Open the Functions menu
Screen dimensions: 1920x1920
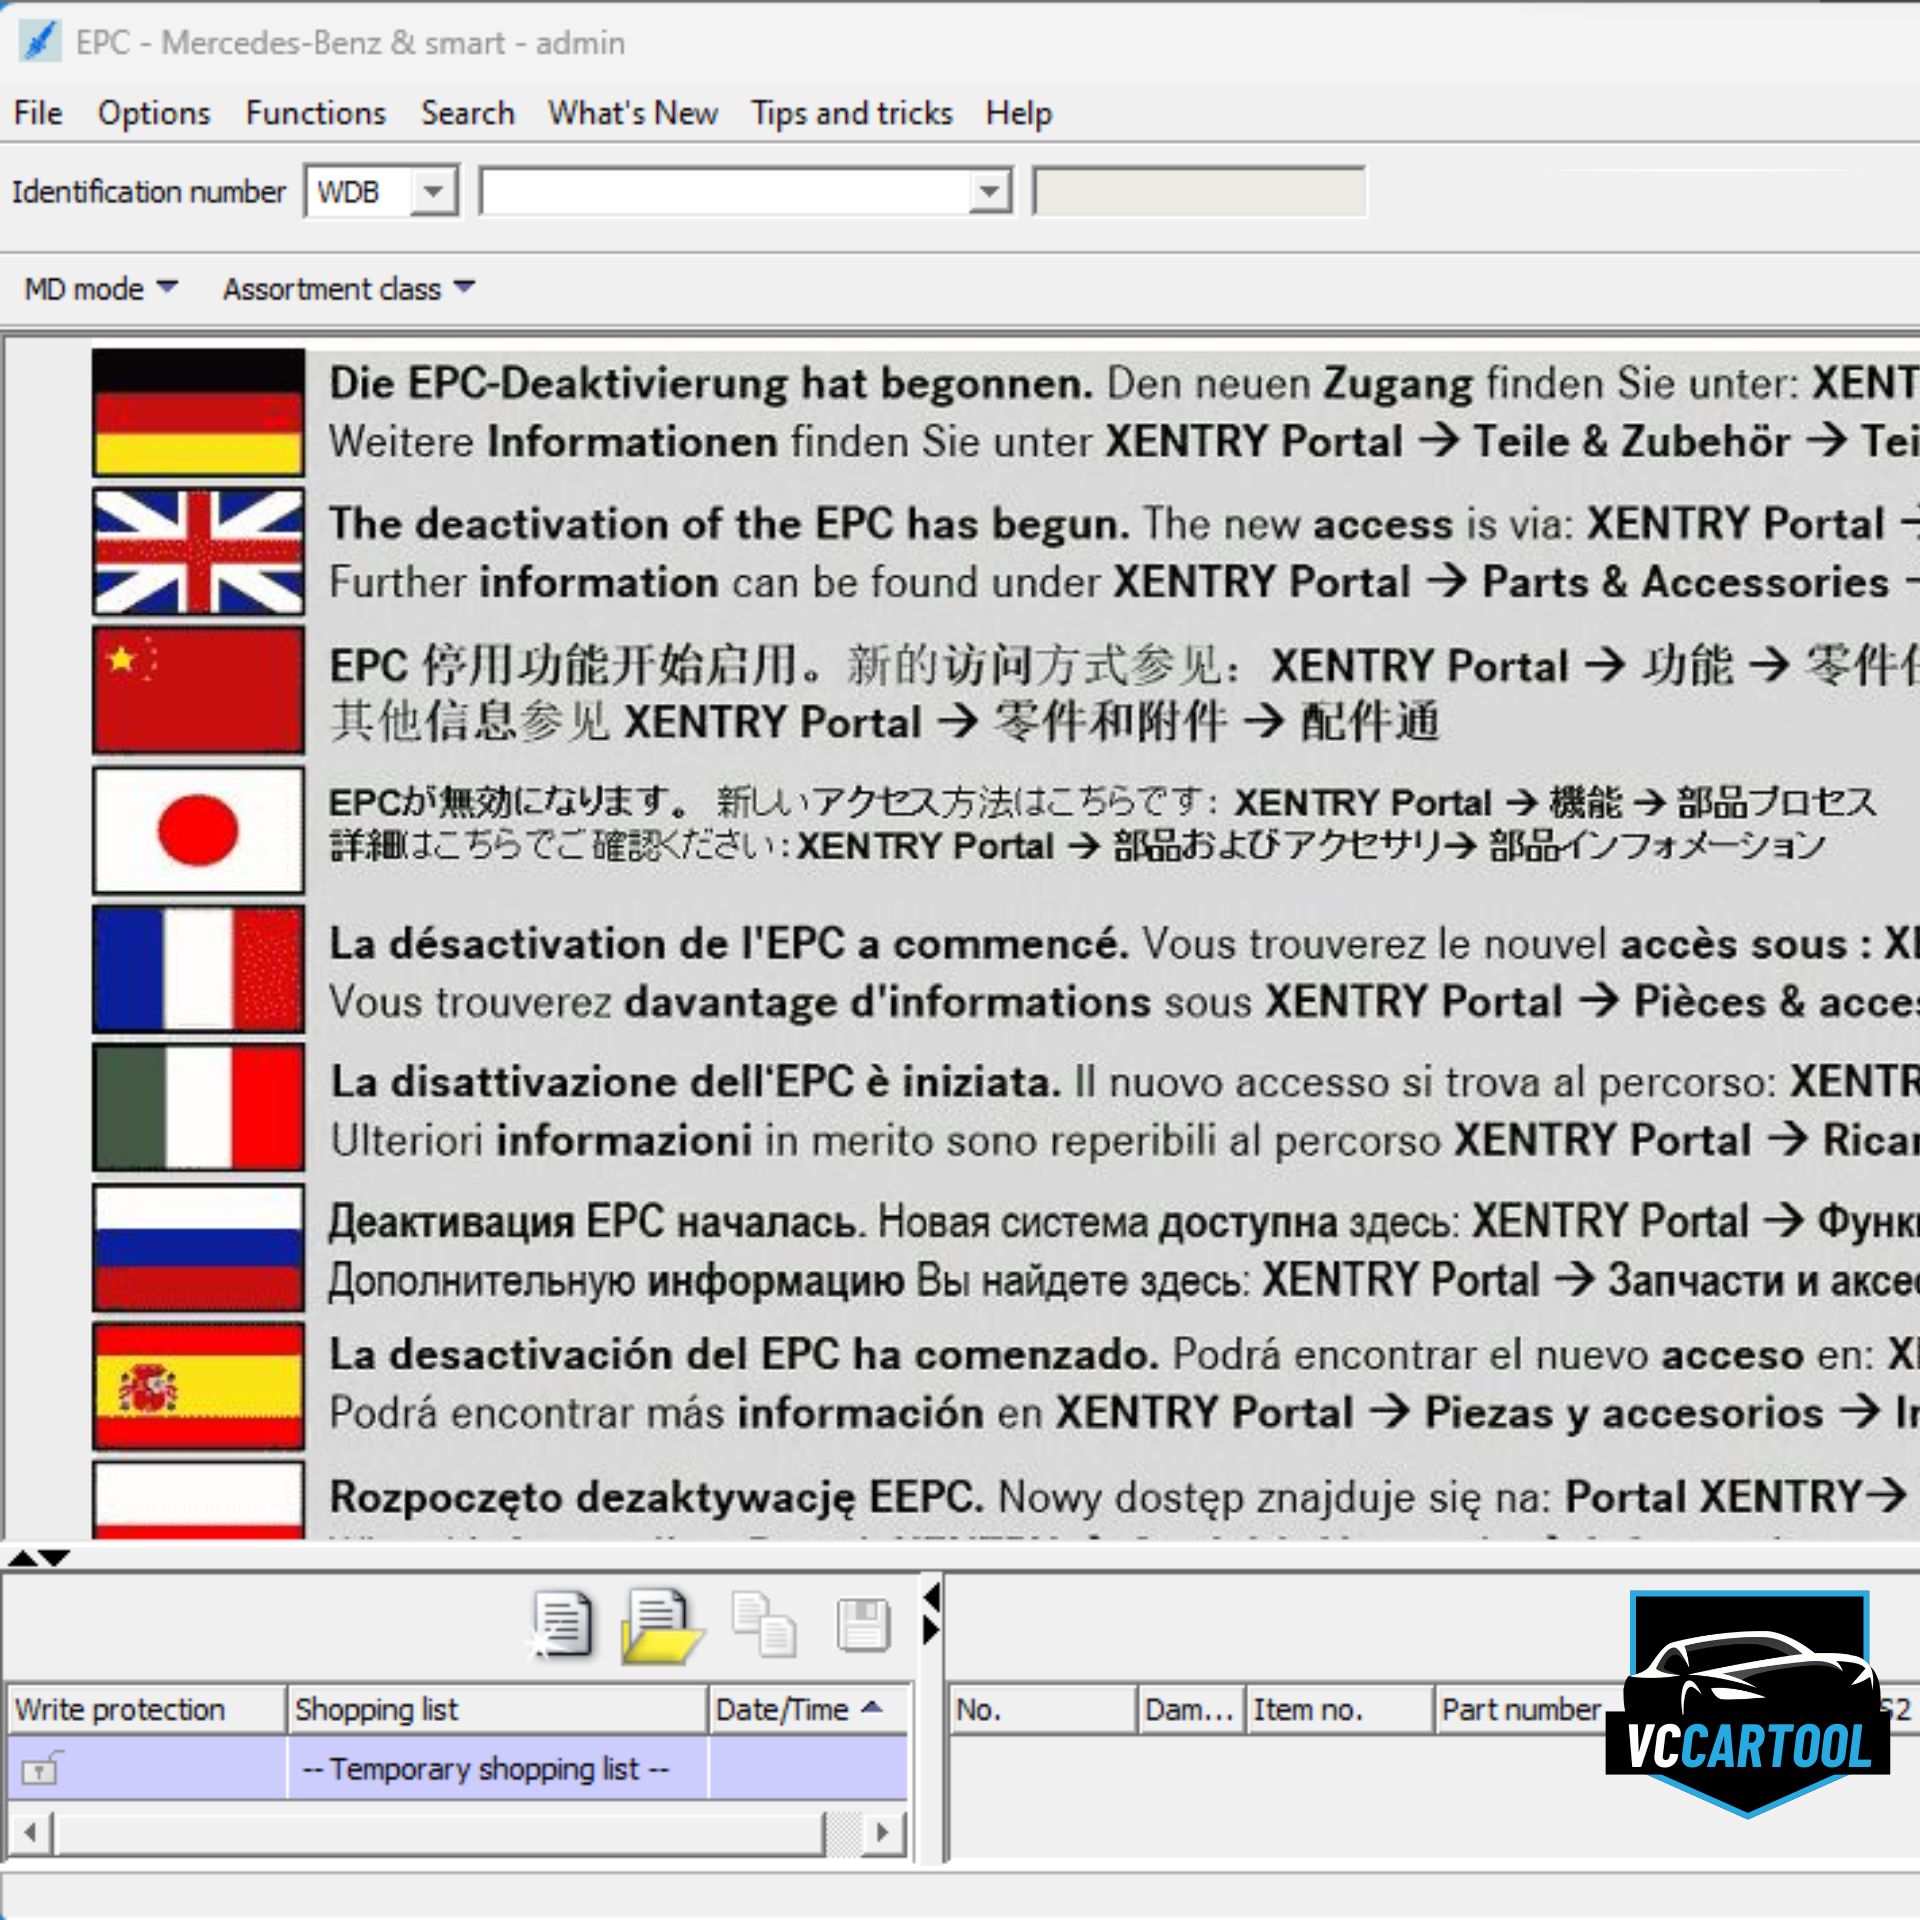[x=315, y=113]
